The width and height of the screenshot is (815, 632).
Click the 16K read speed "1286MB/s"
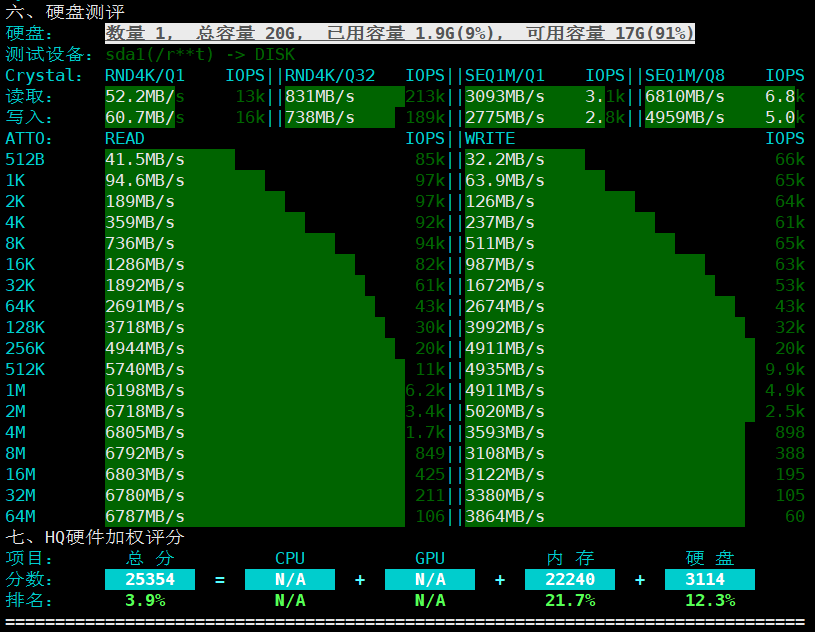pyautogui.click(x=145, y=265)
